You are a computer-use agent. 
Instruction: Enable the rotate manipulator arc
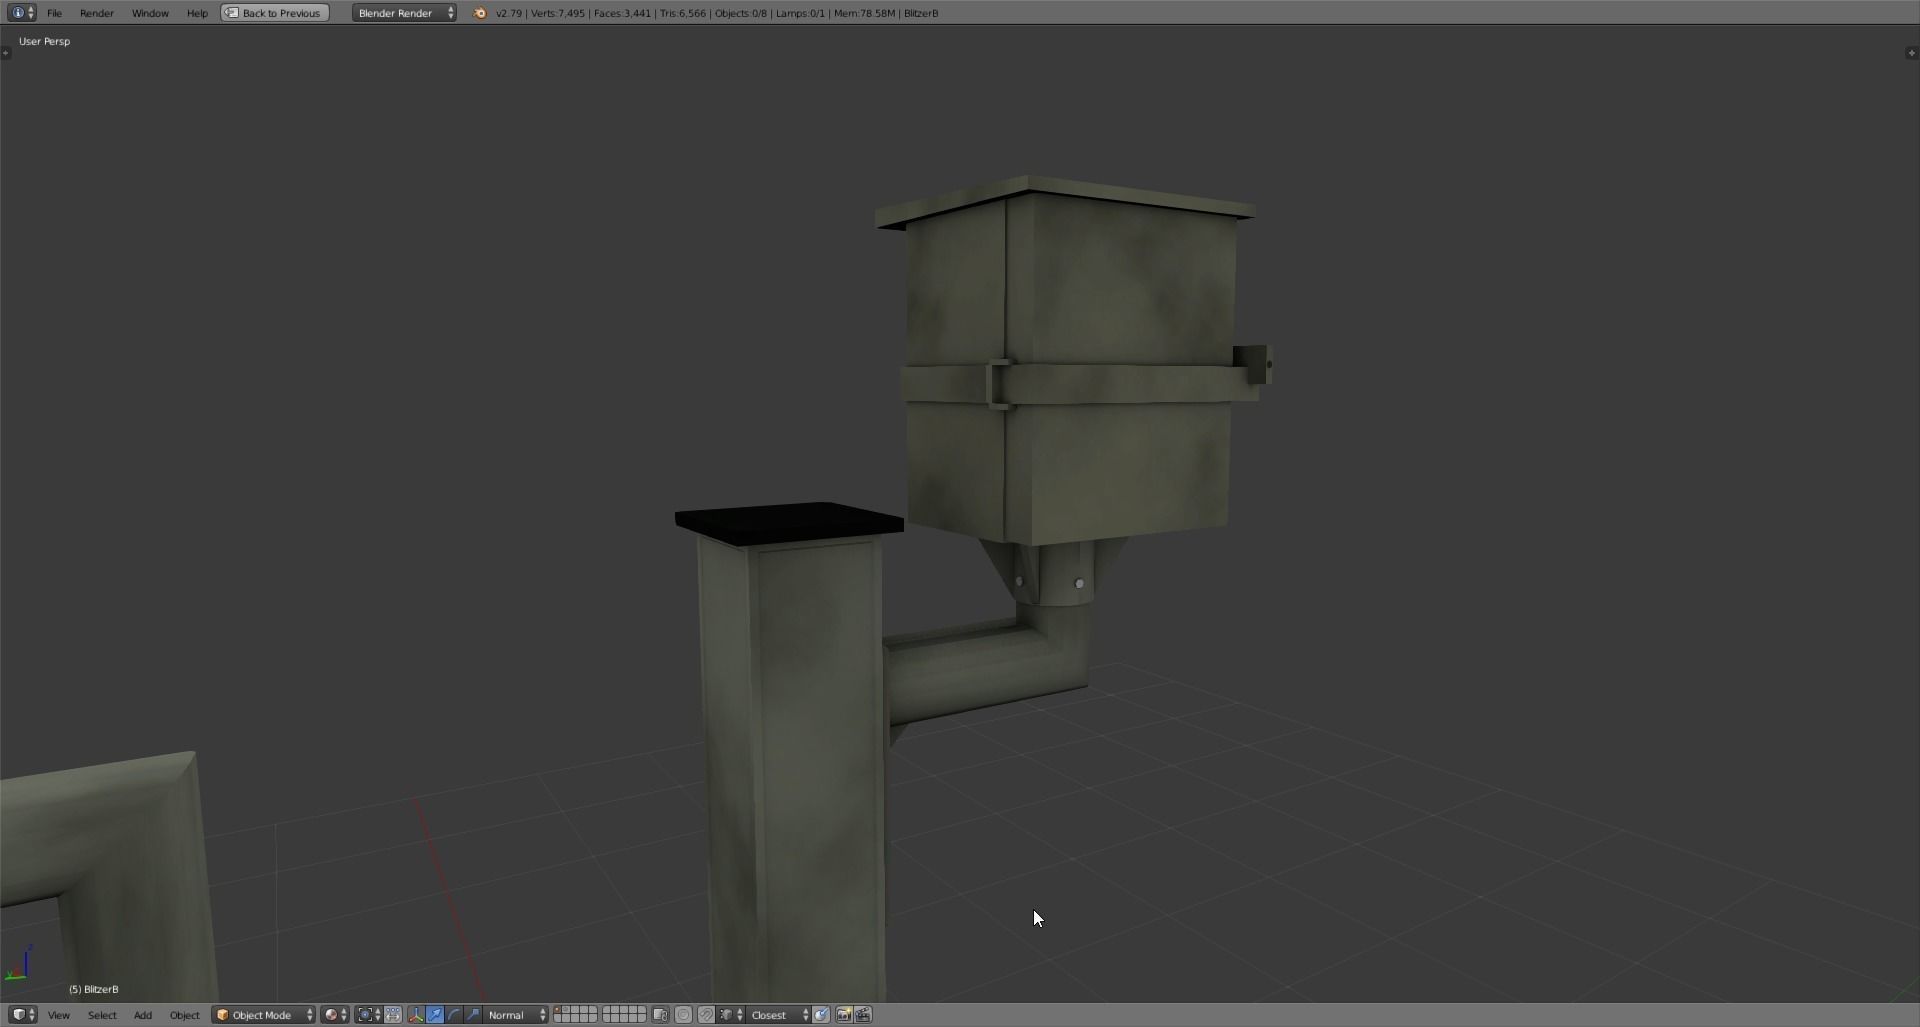coord(454,1015)
